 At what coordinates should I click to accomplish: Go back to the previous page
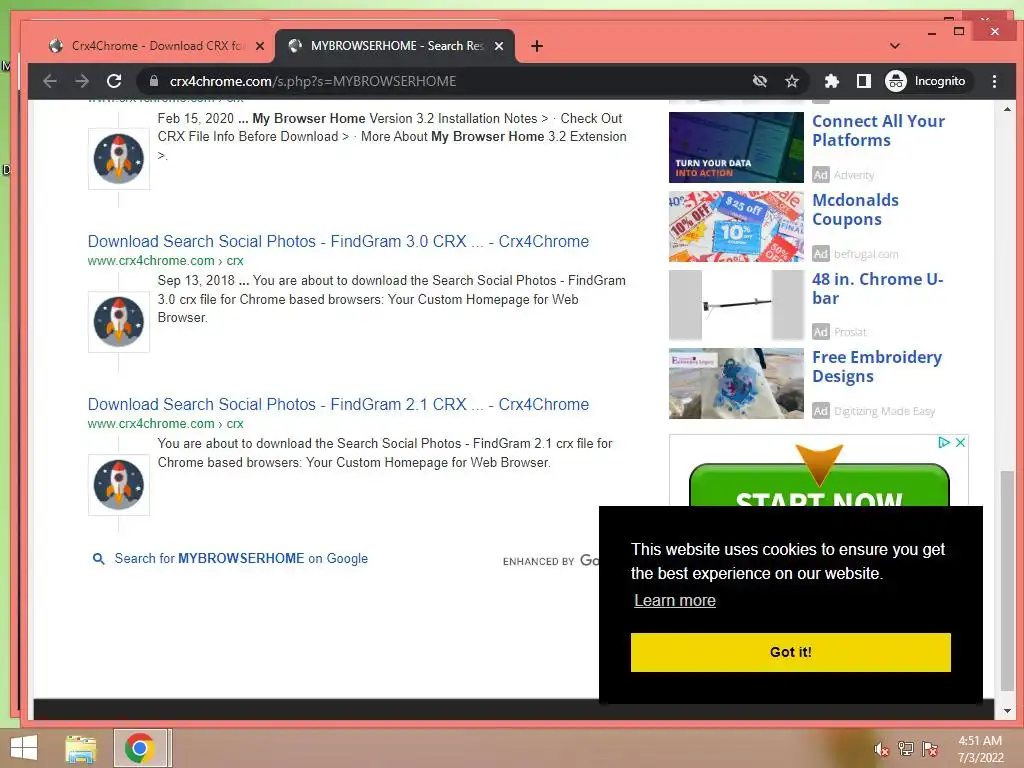(50, 81)
